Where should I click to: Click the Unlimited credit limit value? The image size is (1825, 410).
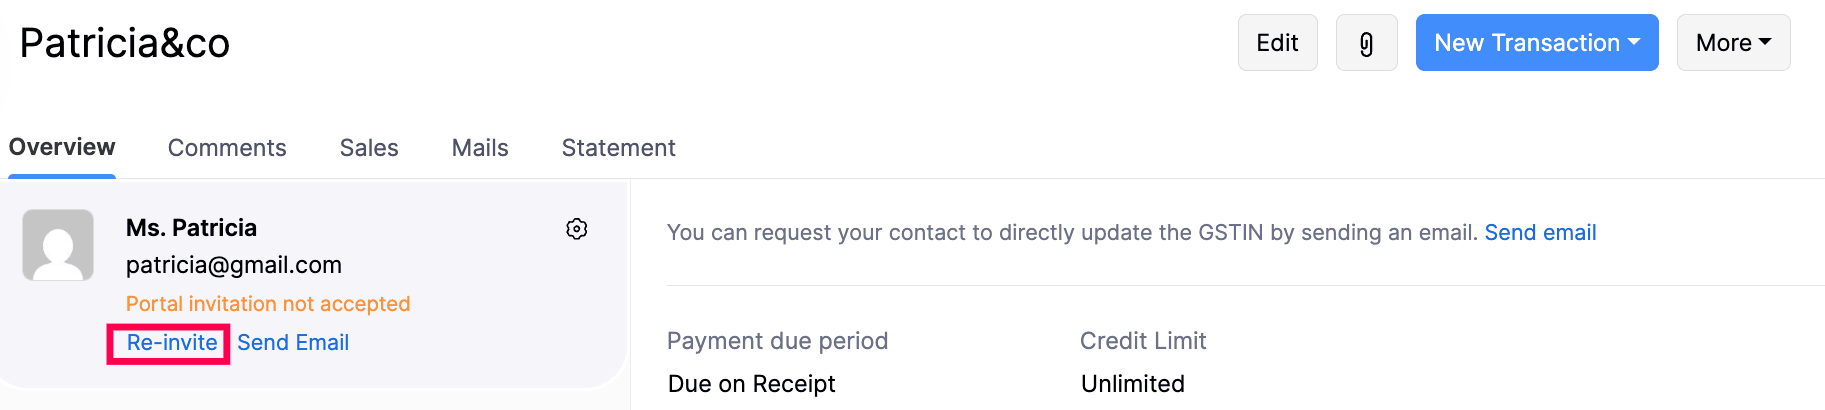tap(1133, 384)
